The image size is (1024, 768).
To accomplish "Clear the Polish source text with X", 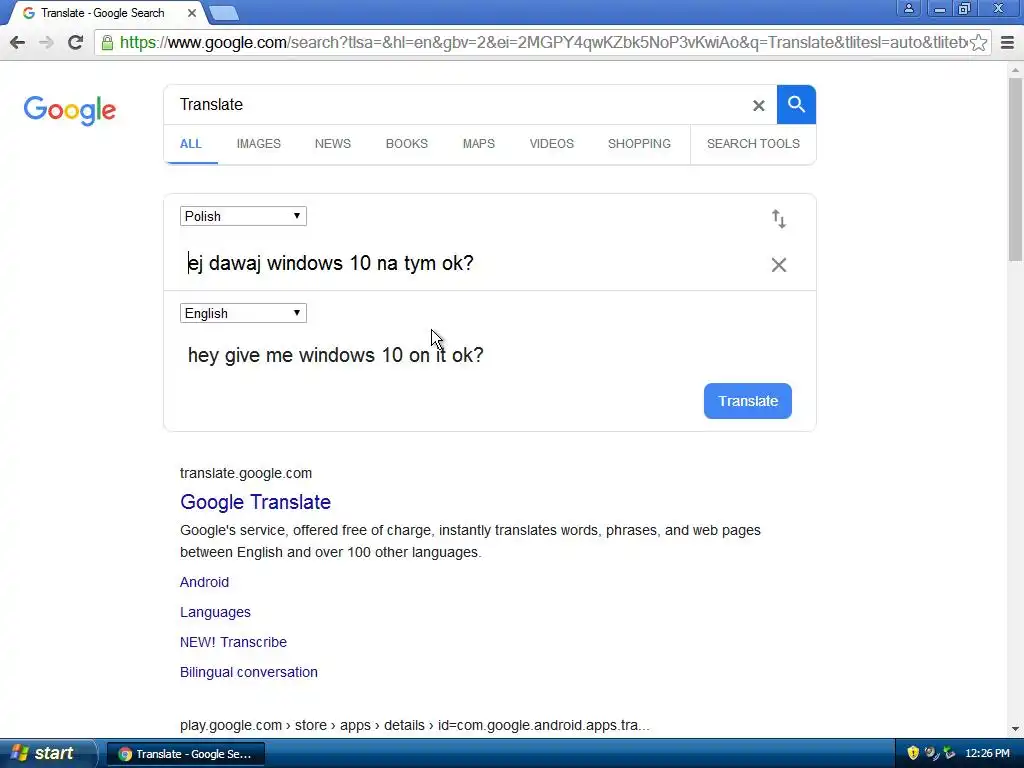I will (x=778, y=264).
